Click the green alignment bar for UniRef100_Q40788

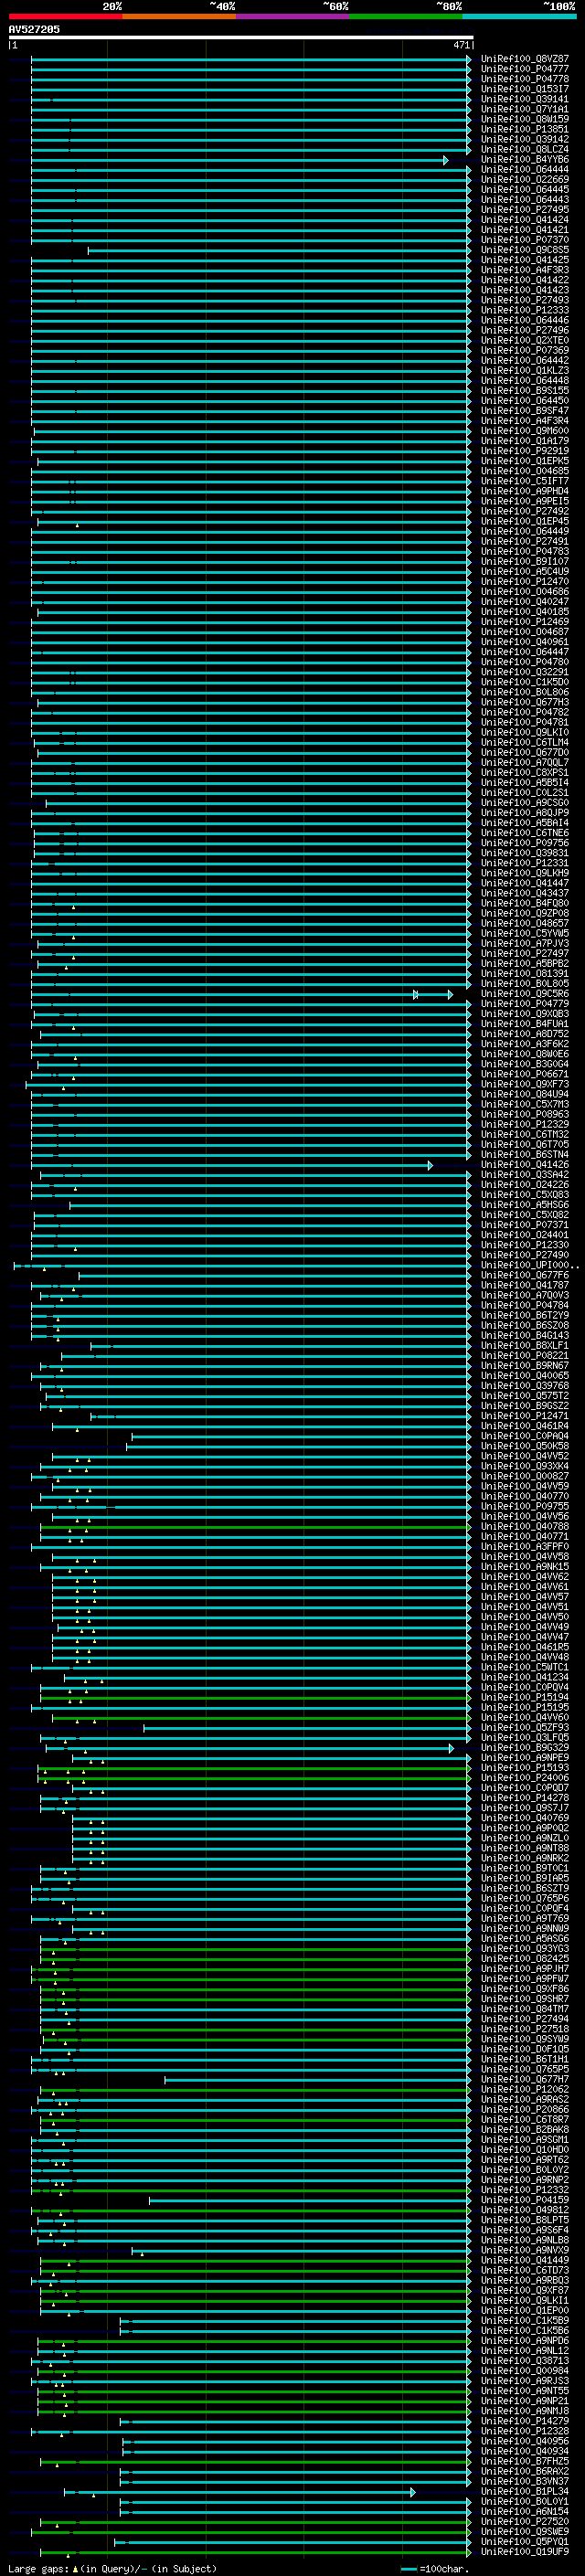(255, 1527)
